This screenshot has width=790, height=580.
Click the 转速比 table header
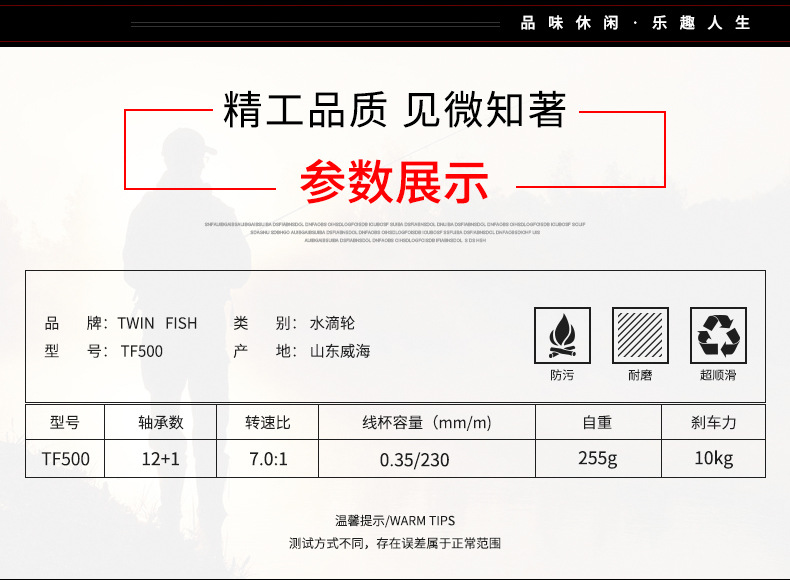(x=268, y=422)
